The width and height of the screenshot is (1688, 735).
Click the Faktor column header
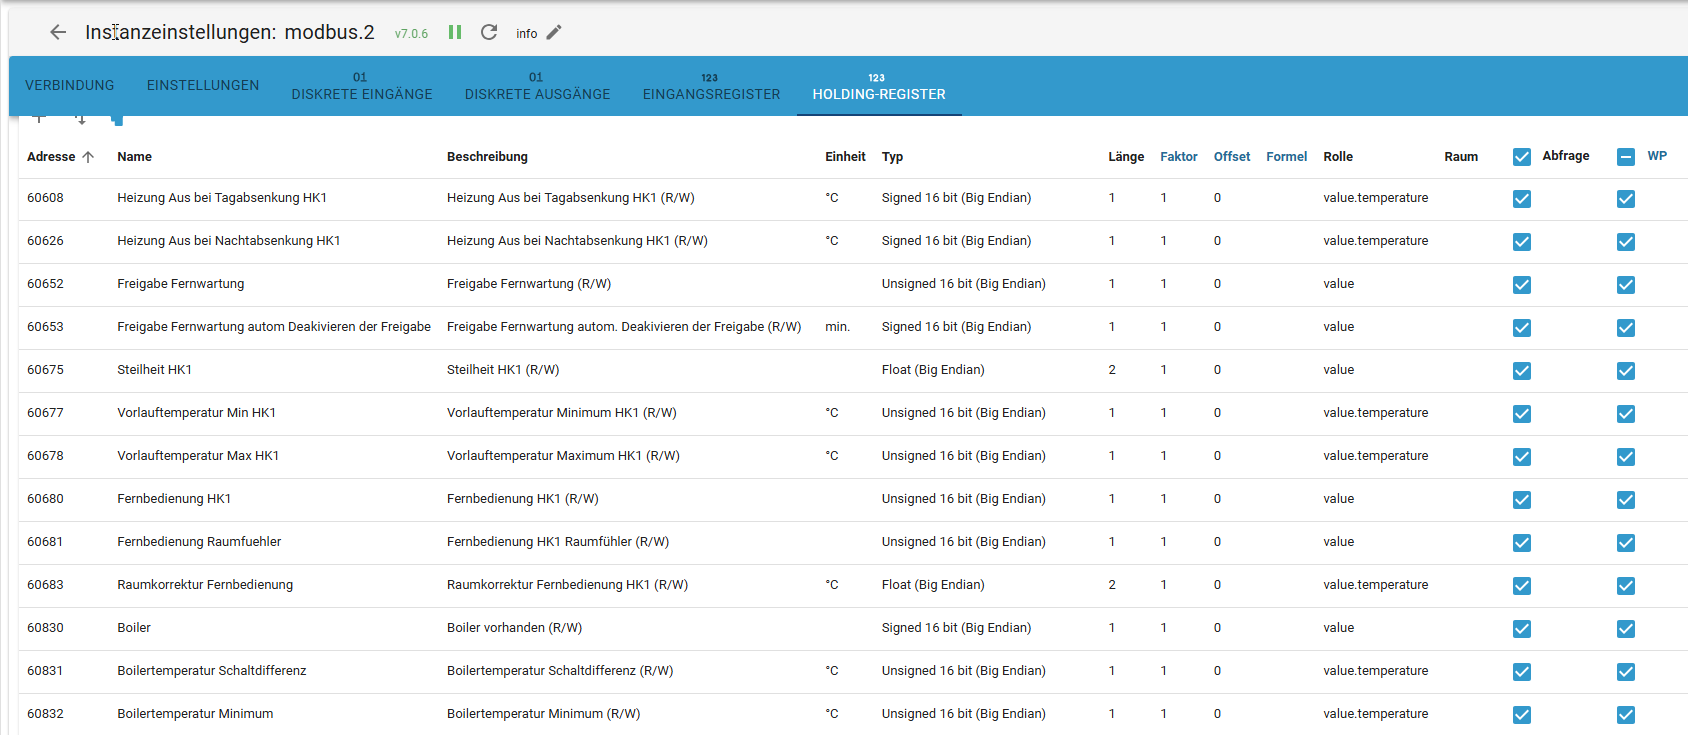1178,157
